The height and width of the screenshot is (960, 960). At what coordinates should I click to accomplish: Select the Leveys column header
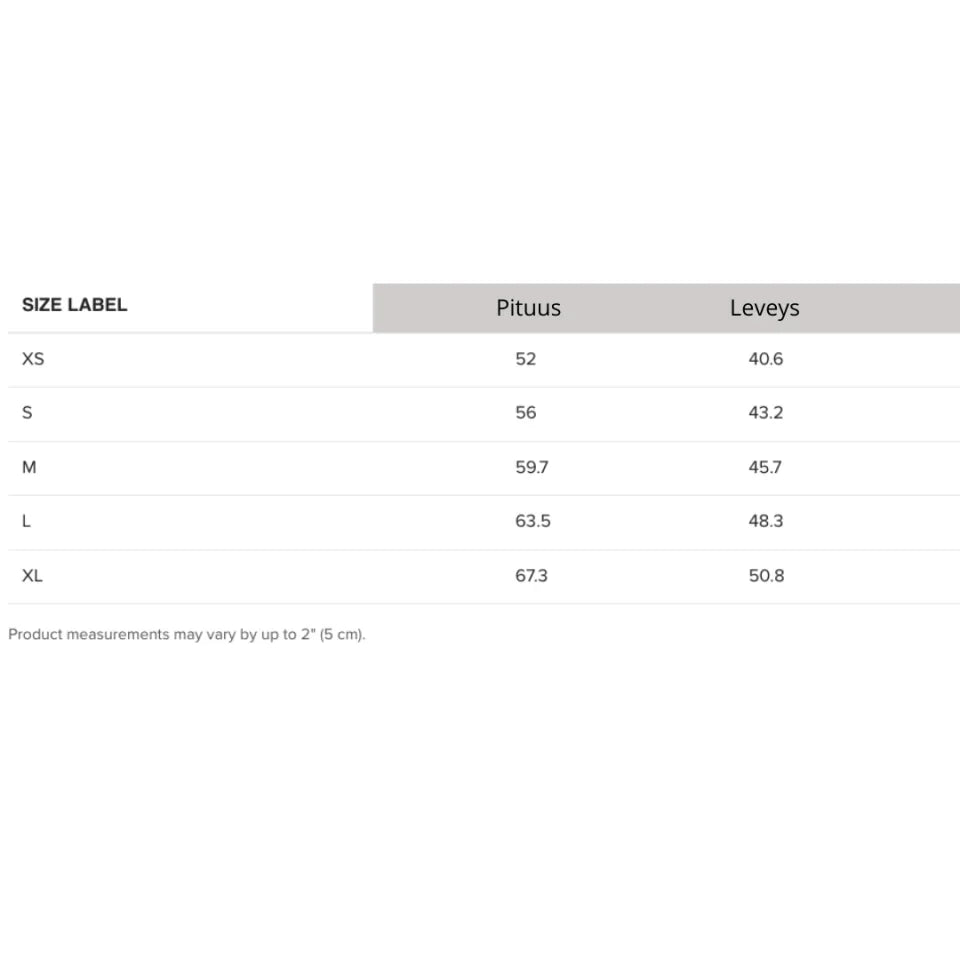[x=764, y=308]
